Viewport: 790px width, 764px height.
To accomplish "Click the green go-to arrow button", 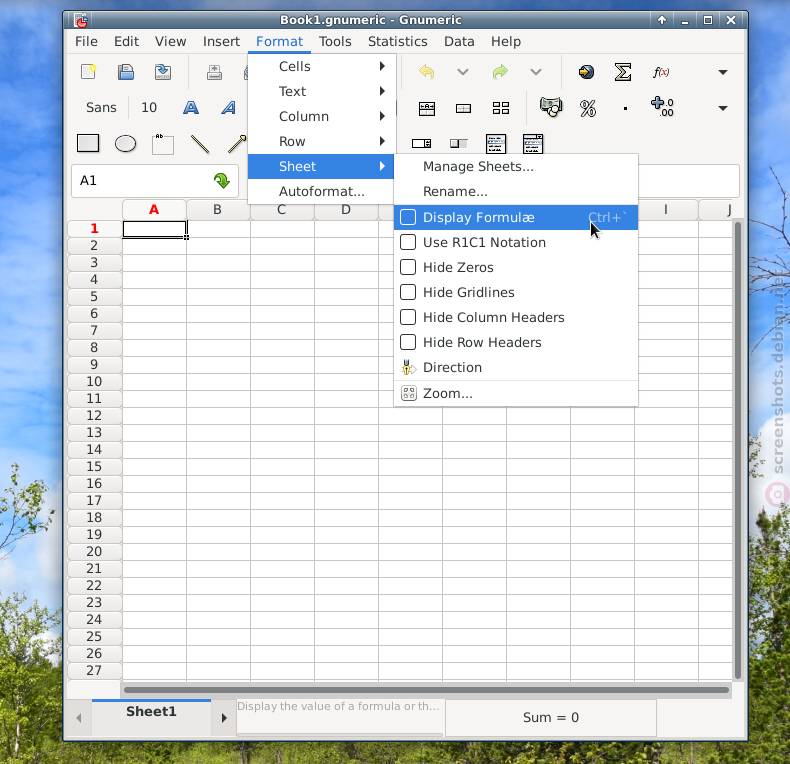I will pyautogui.click(x=222, y=180).
